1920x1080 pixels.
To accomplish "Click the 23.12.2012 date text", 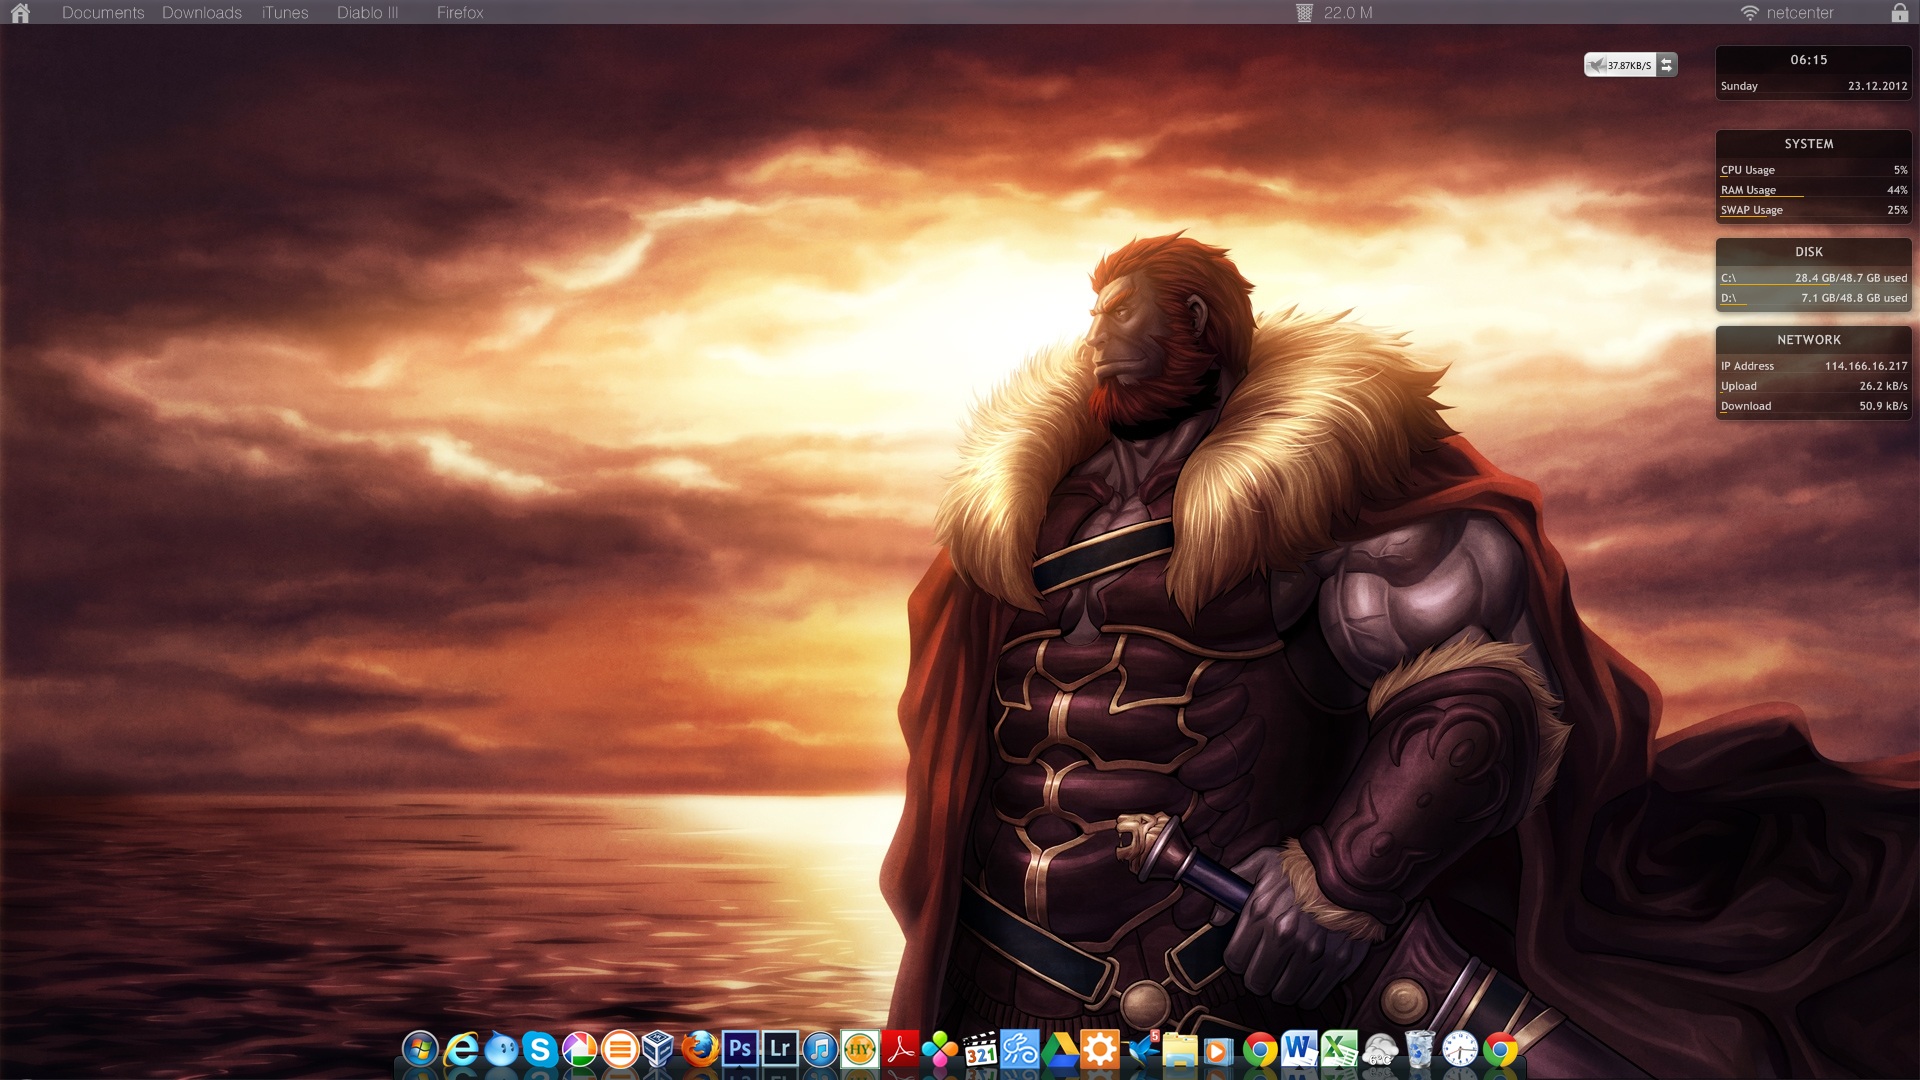I will point(1877,86).
